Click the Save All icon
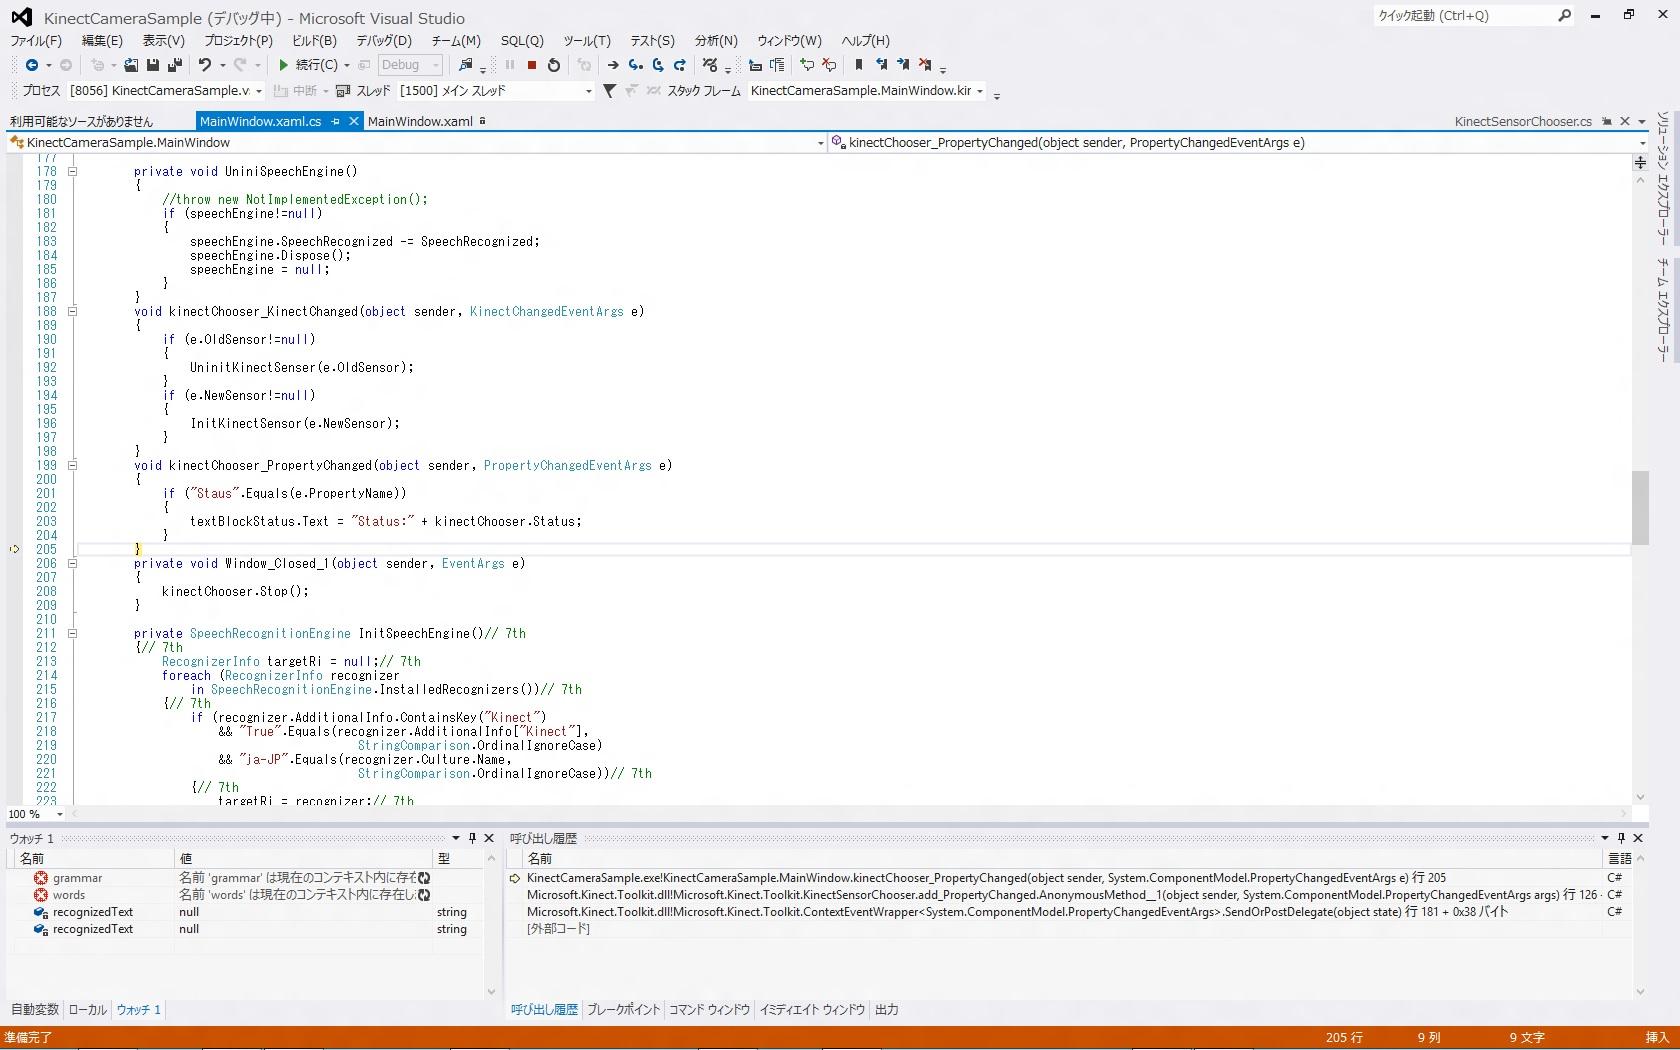This screenshot has width=1680, height=1050. [x=174, y=65]
